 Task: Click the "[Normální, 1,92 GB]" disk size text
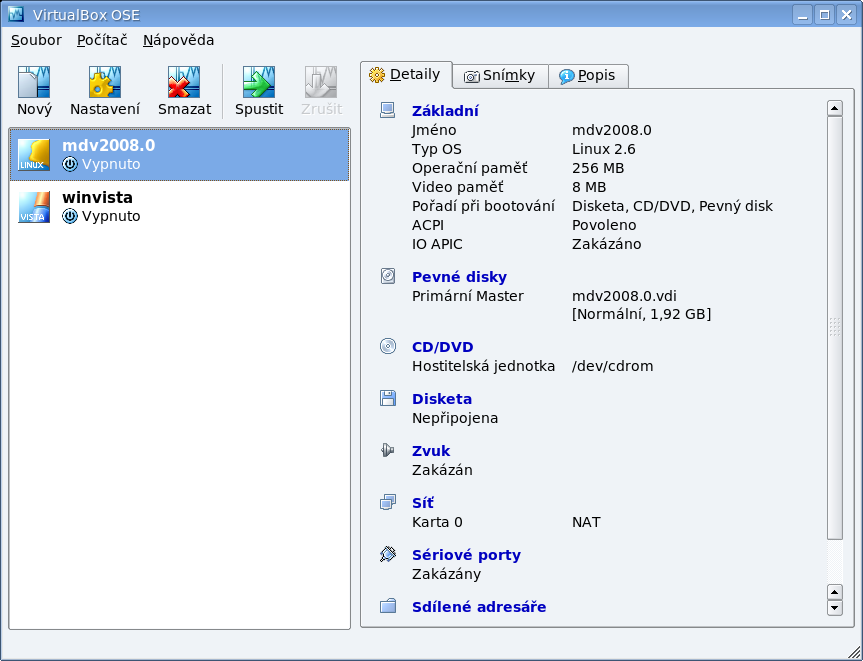click(x=642, y=314)
